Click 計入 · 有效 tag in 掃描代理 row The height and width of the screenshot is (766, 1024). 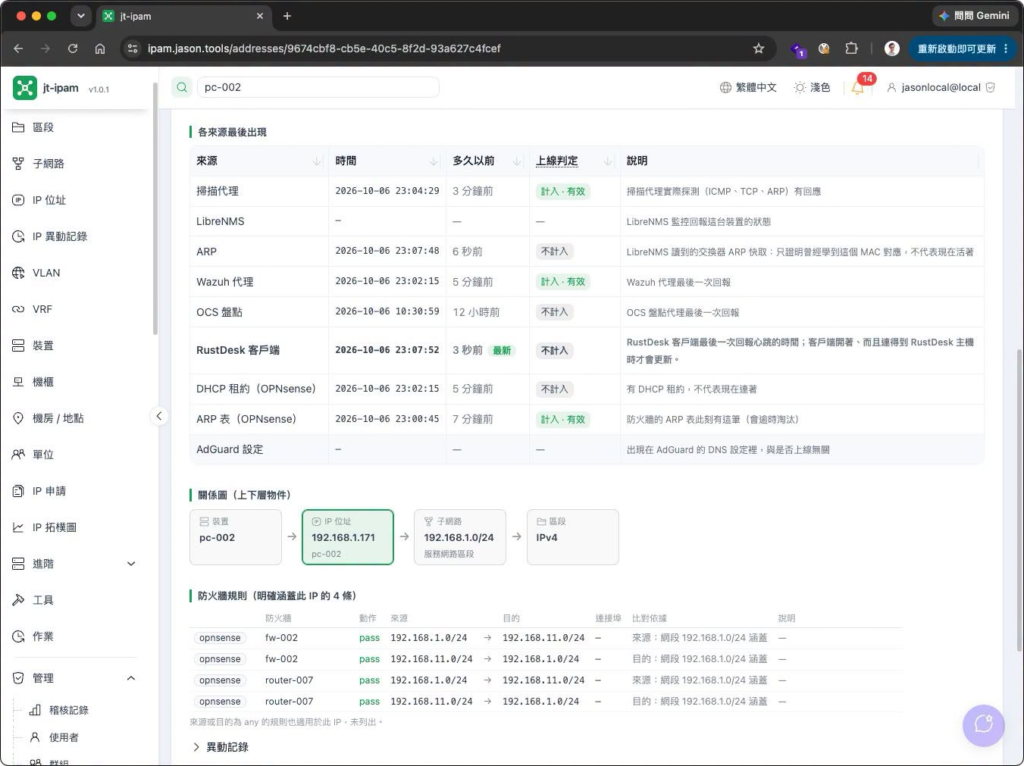[562, 191]
